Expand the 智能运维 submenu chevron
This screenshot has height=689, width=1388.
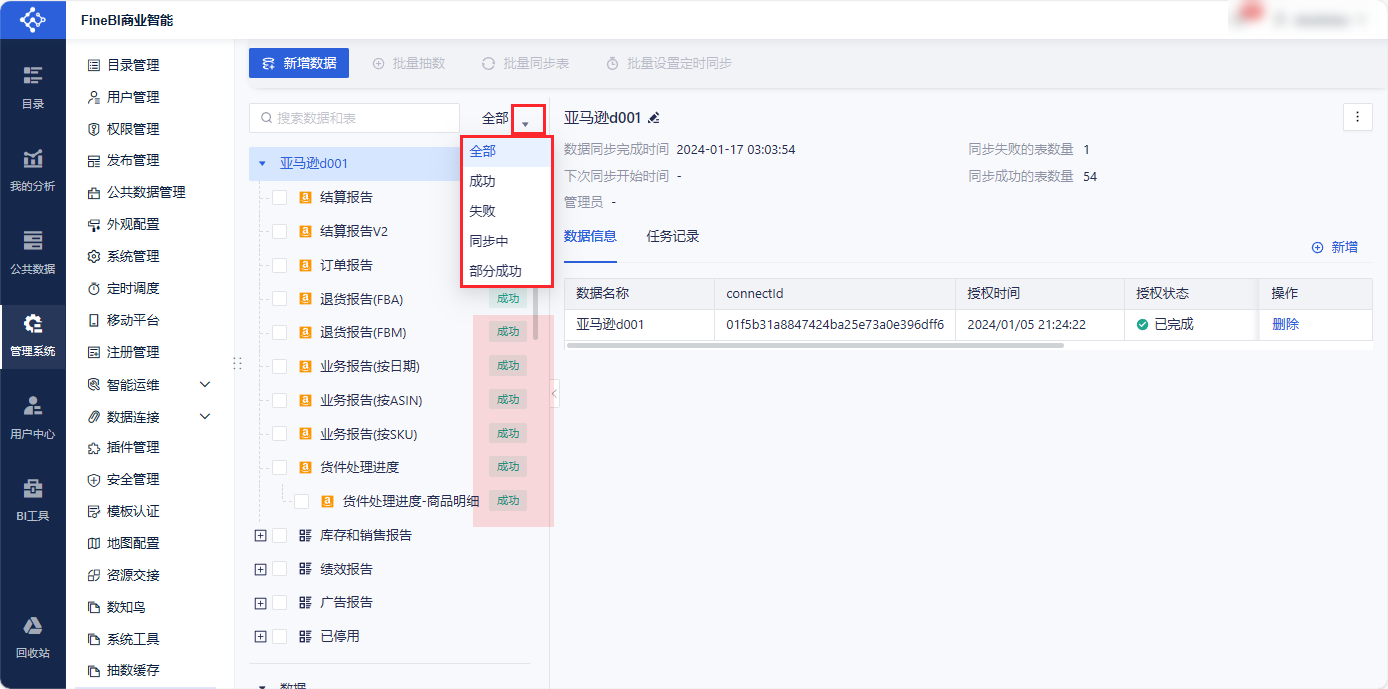(205, 384)
